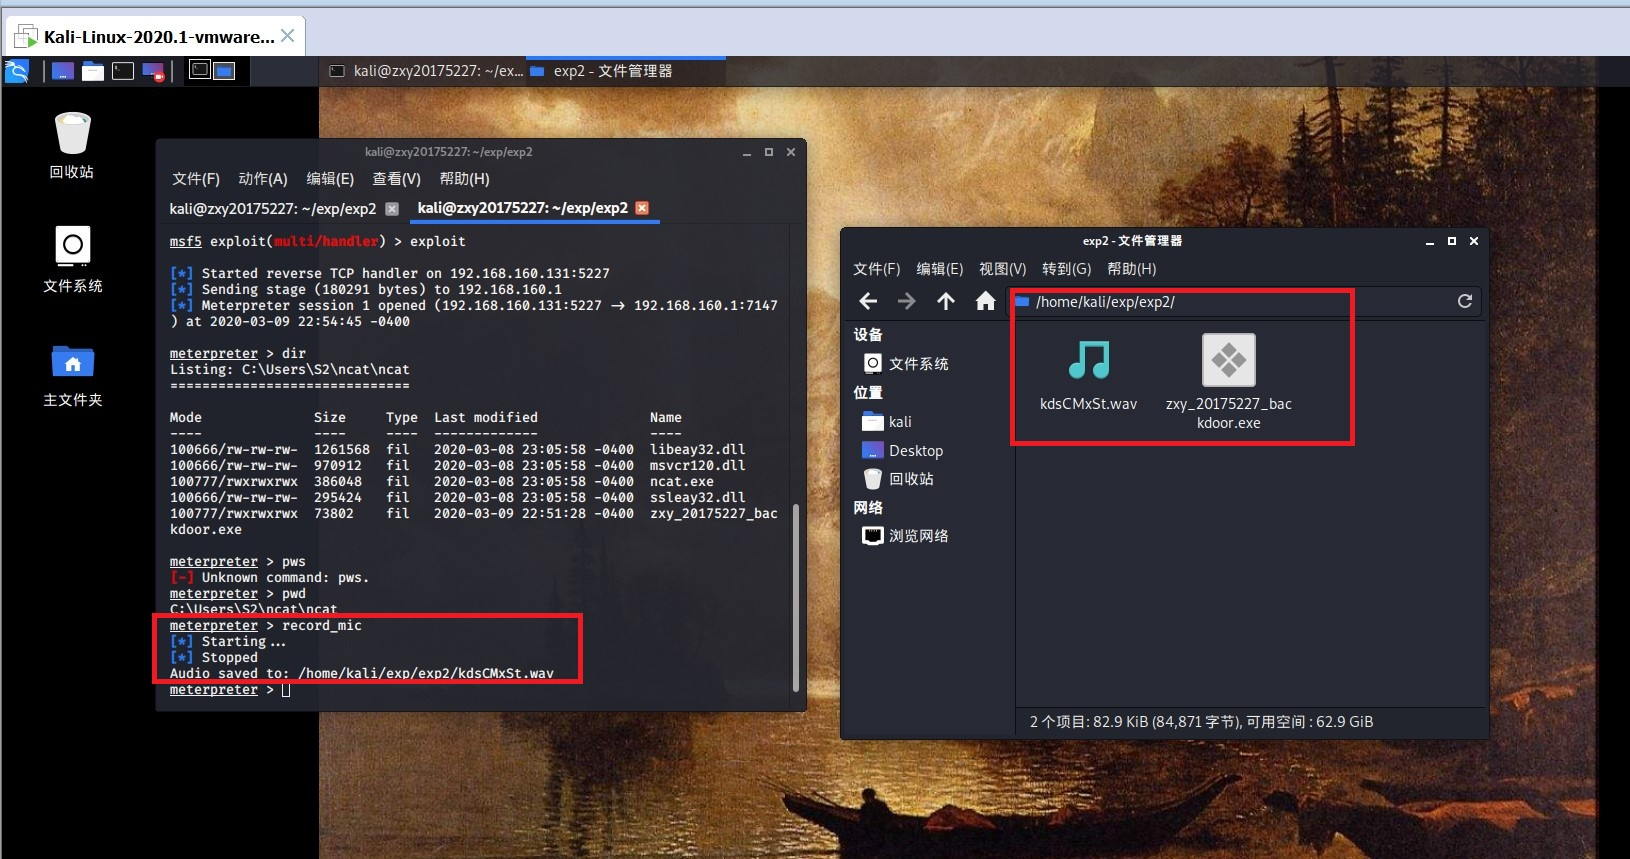Open 浏览网络 in the file manager sidebar
This screenshot has width=1630, height=859.
[x=905, y=536]
